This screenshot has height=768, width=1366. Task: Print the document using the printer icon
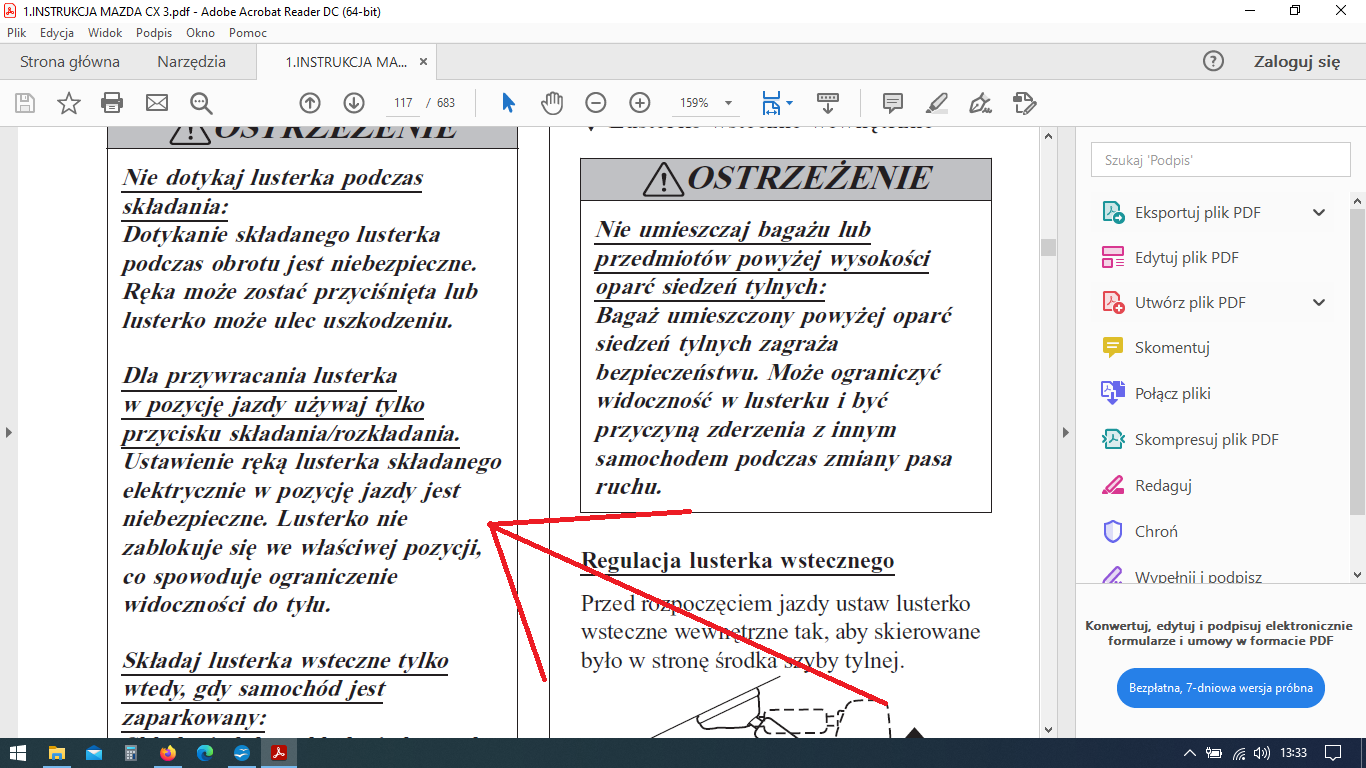112,103
